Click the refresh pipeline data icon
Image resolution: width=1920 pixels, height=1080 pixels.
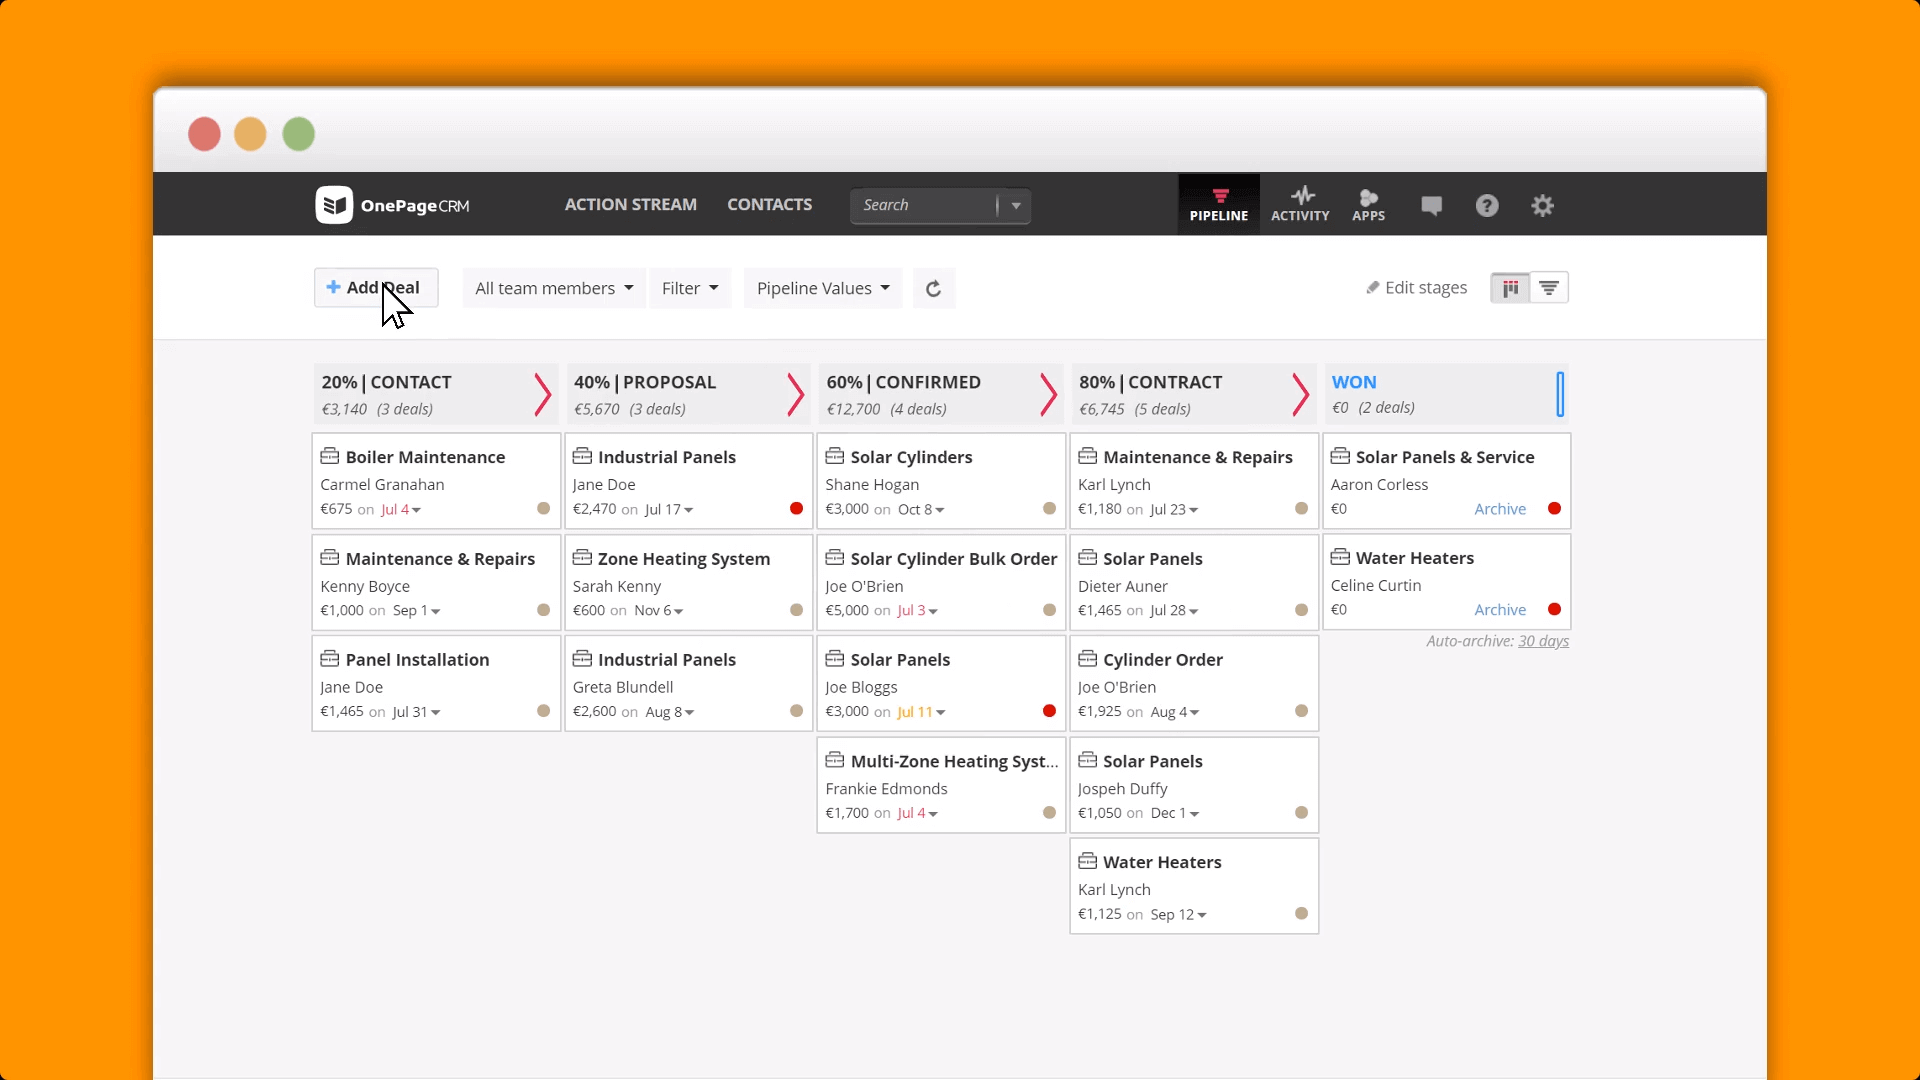(x=932, y=287)
